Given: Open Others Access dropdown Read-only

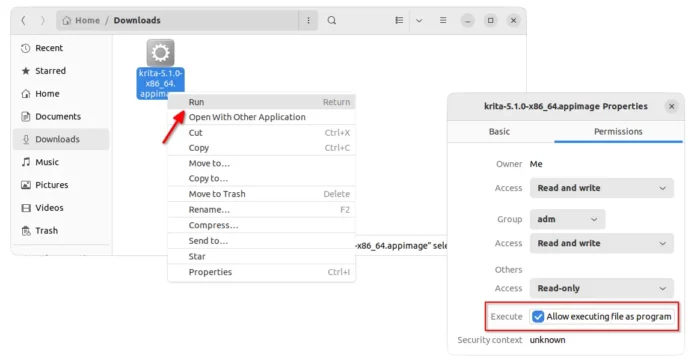Looking at the screenshot, I should click(602, 289).
